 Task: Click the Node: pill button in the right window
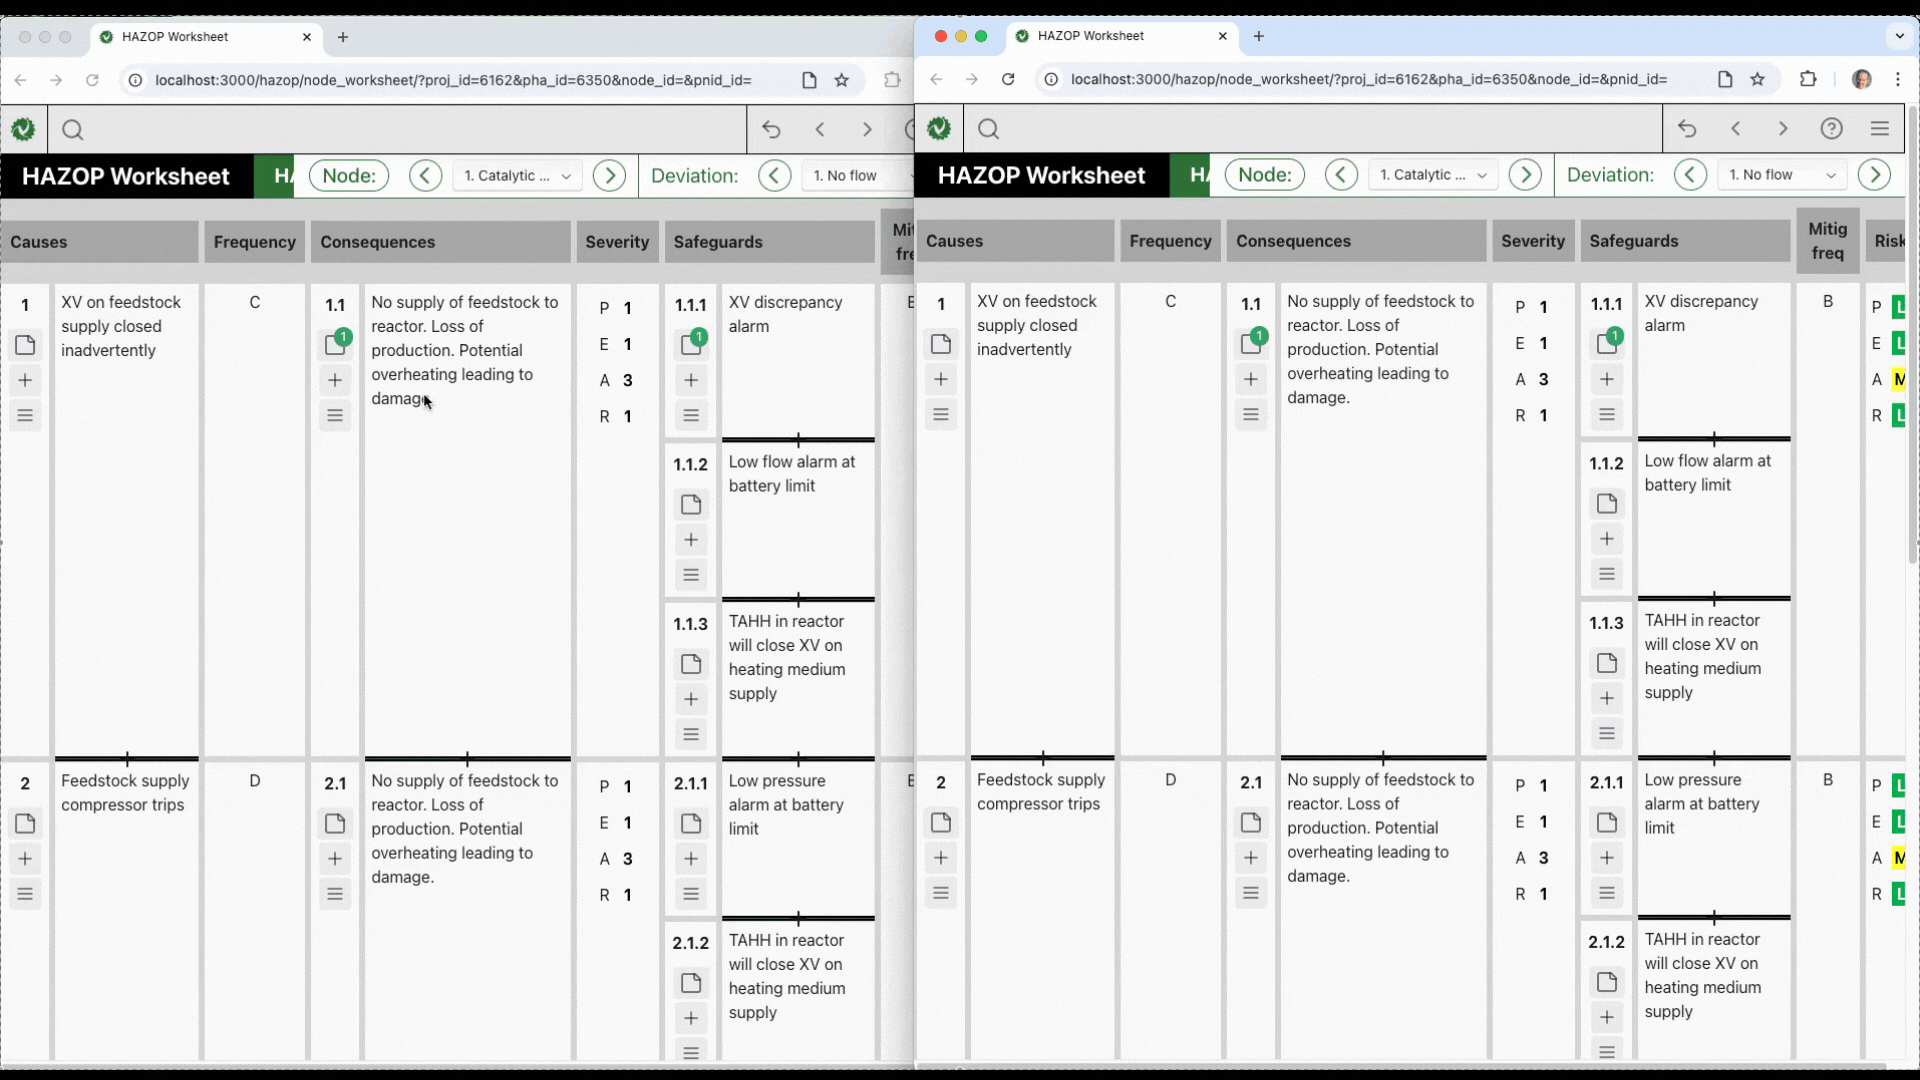tap(1264, 175)
